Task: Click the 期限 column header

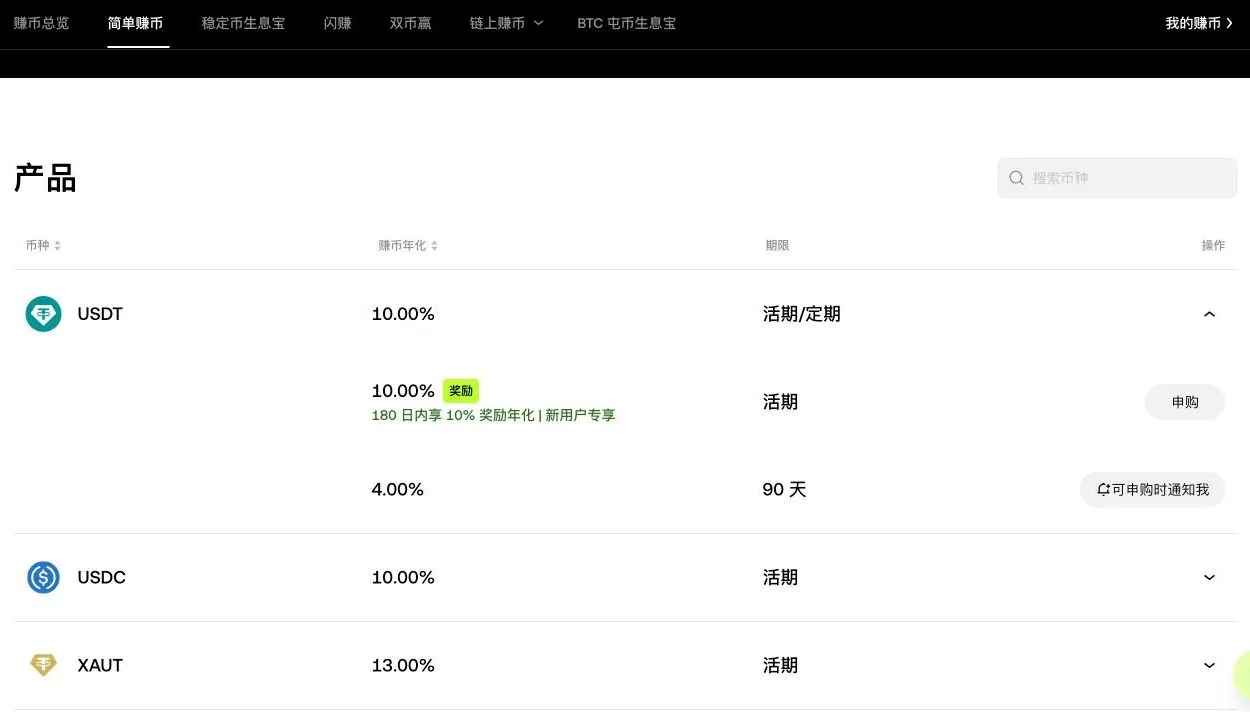Action: (777, 246)
